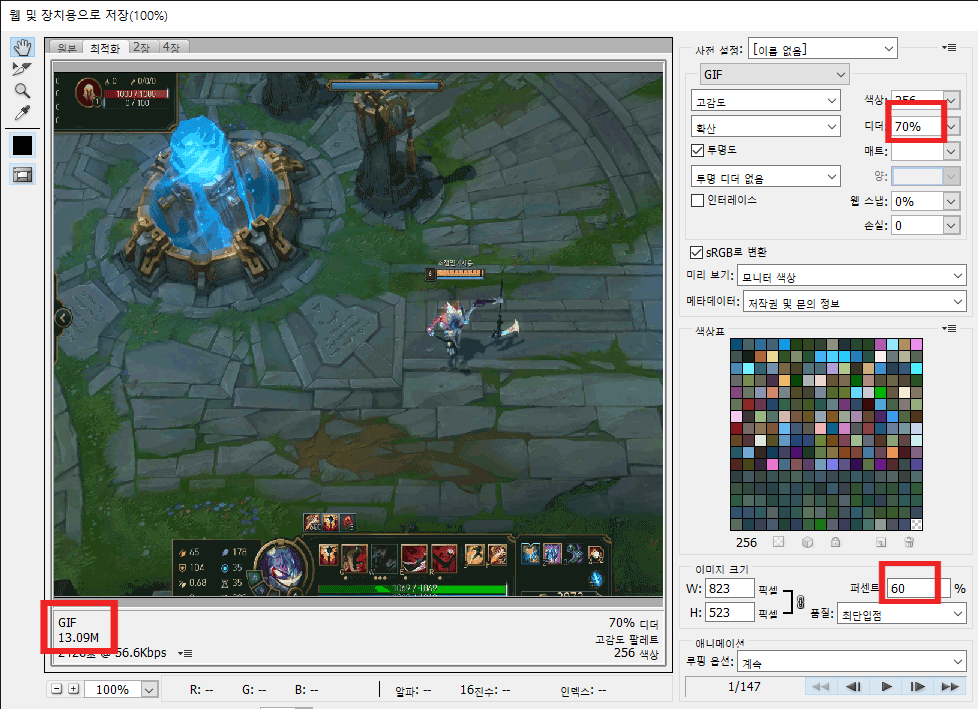
Task: Switch to the 2장 tab
Action: 142,47
